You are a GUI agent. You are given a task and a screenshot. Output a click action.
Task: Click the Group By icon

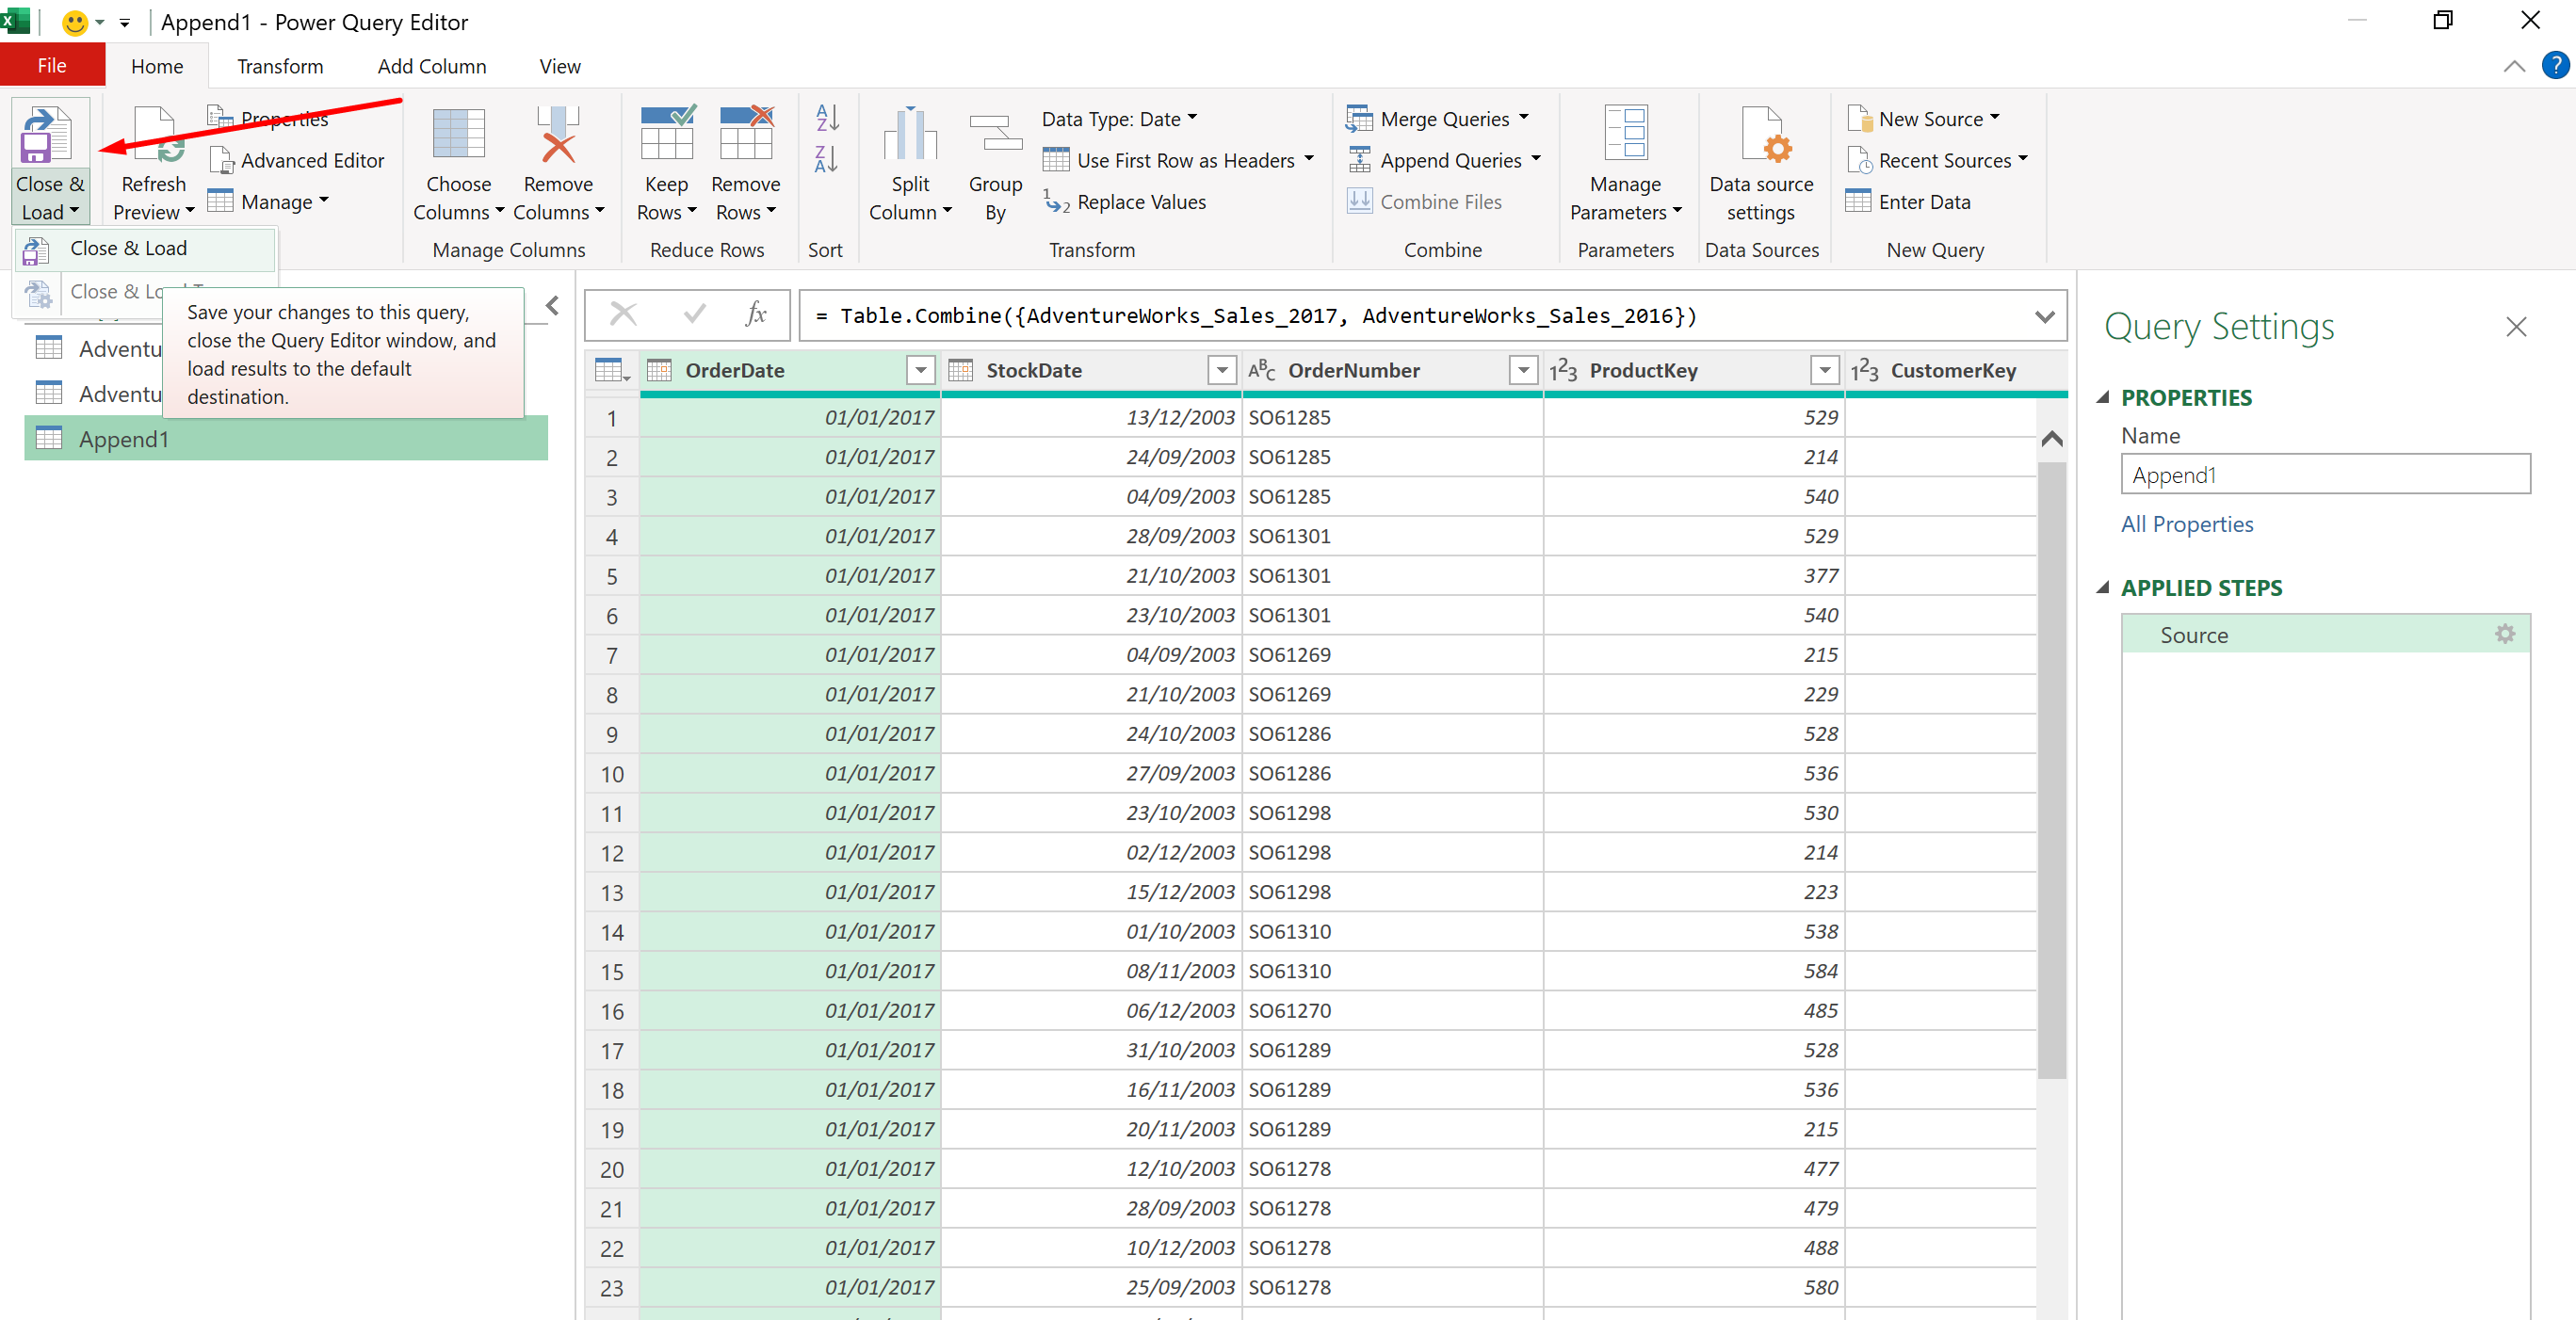coord(995,135)
